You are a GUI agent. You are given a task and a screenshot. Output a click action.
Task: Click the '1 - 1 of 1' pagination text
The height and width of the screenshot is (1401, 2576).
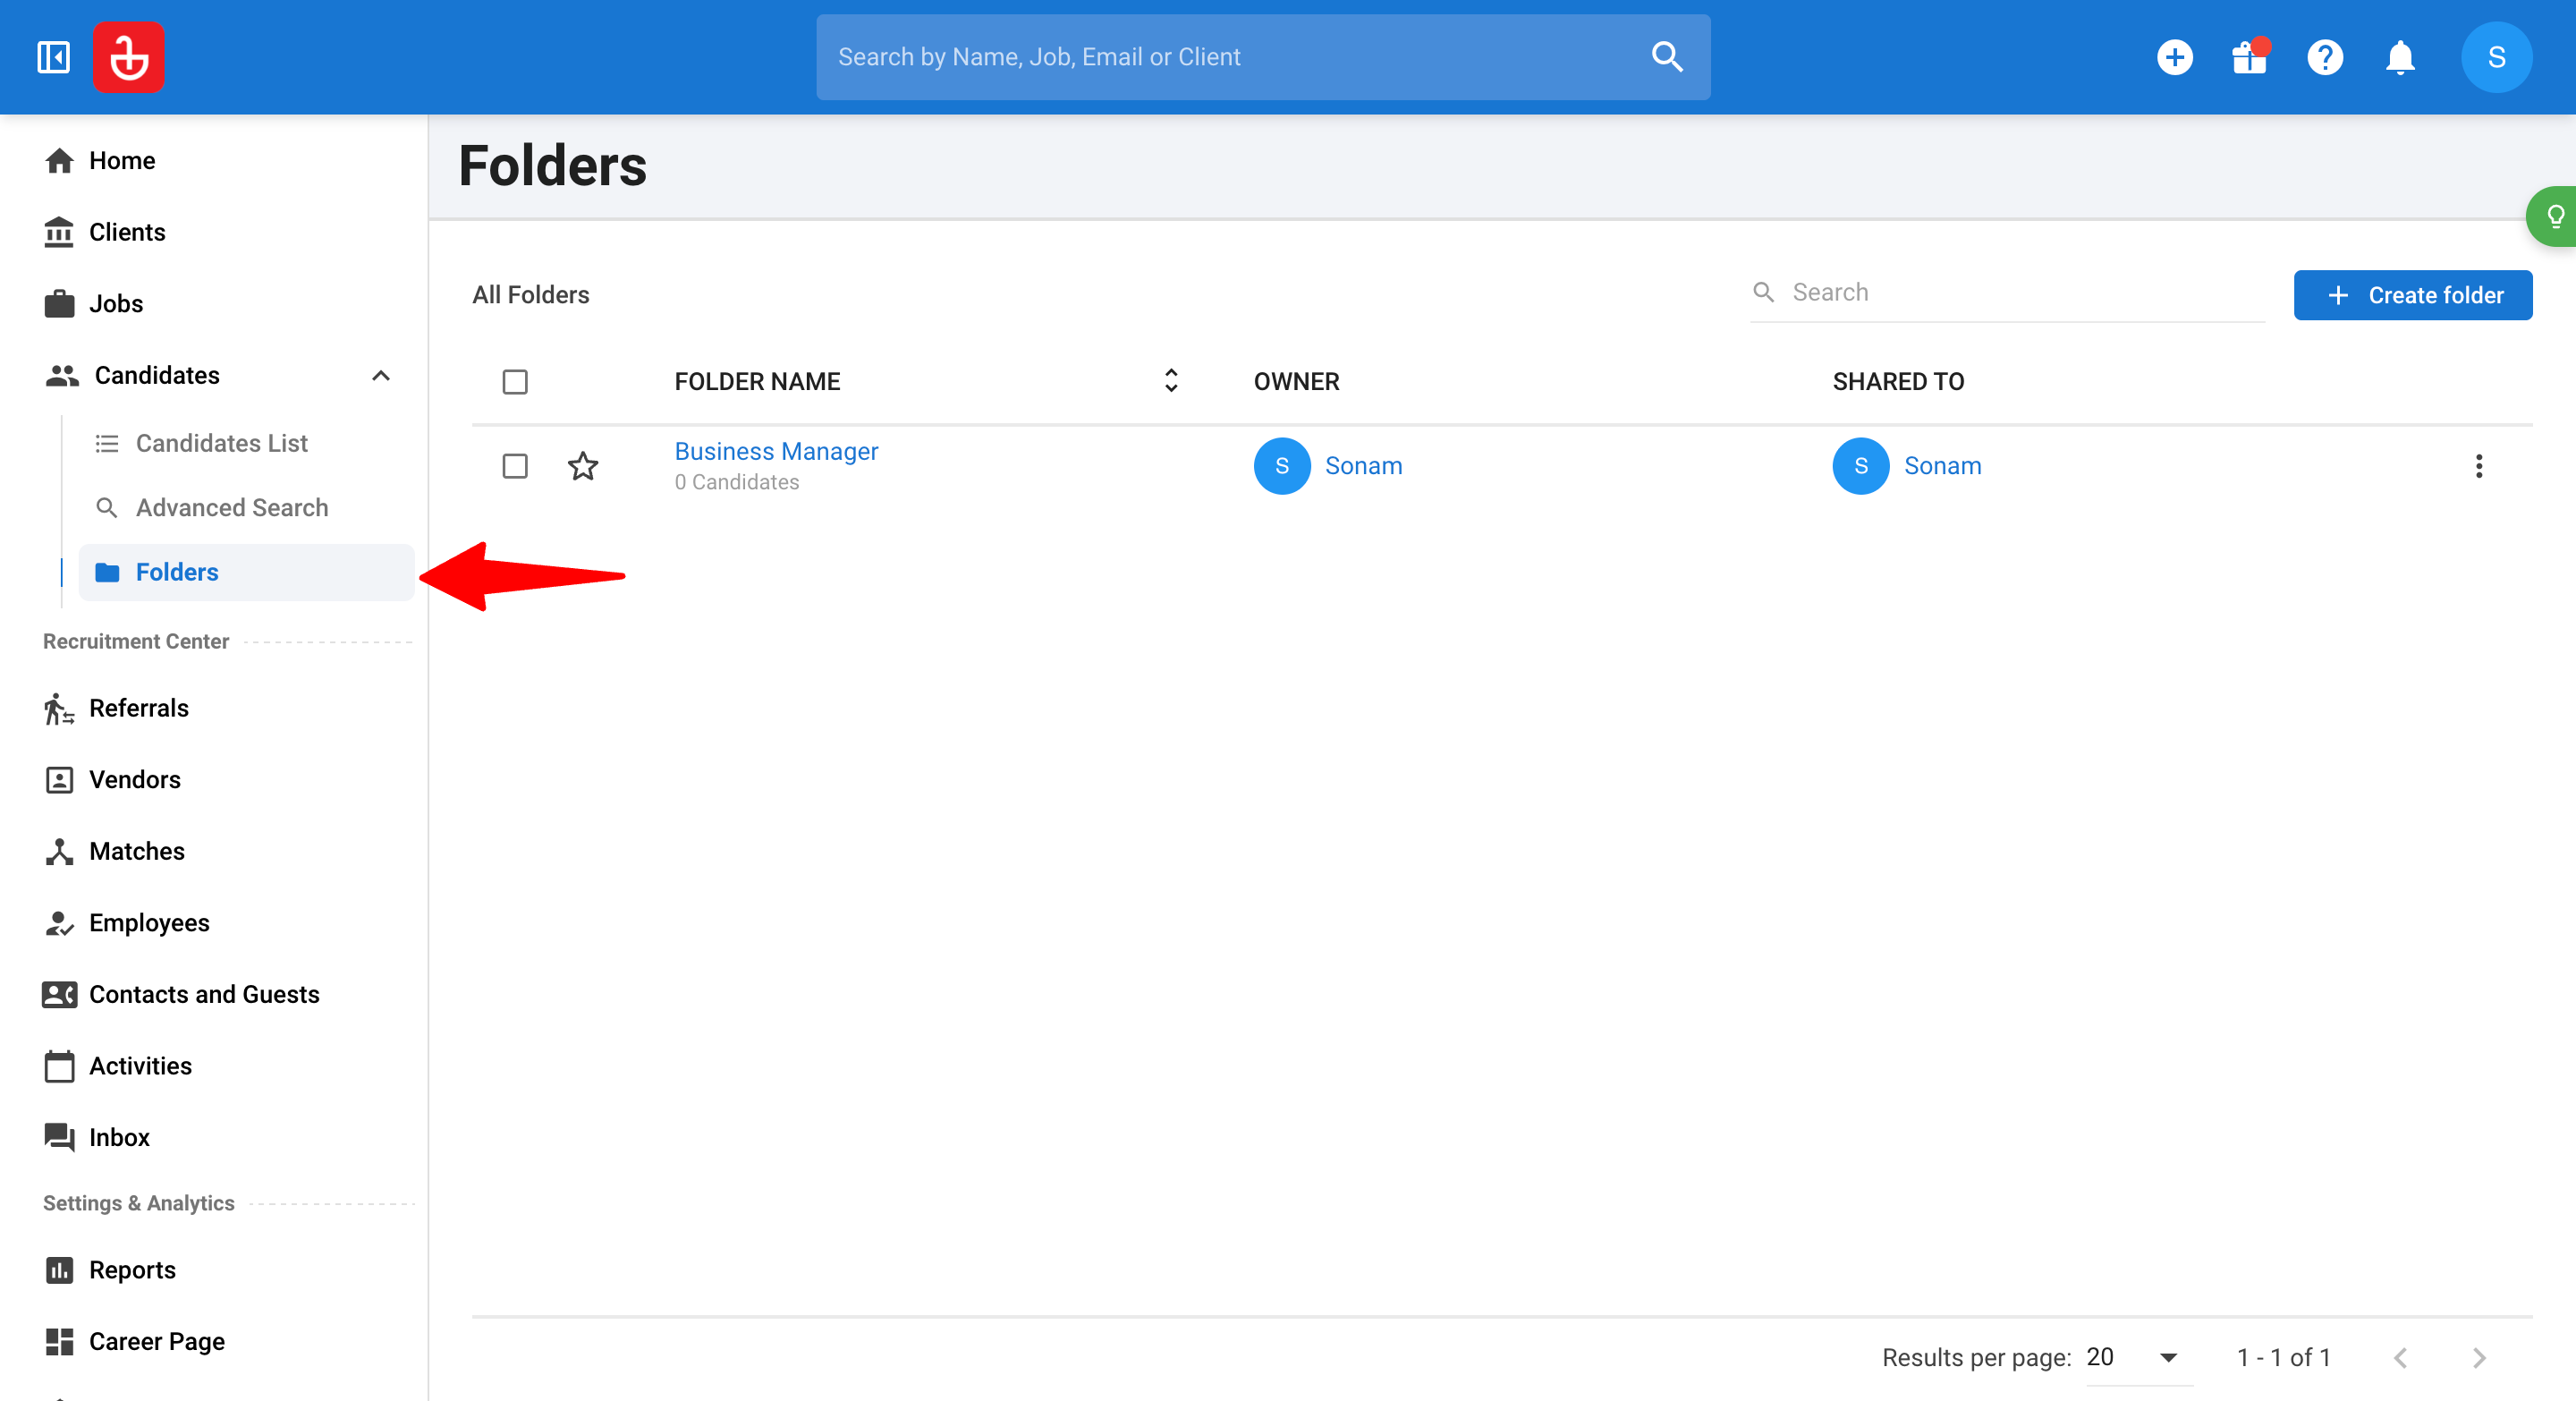click(x=2284, y=1358)
